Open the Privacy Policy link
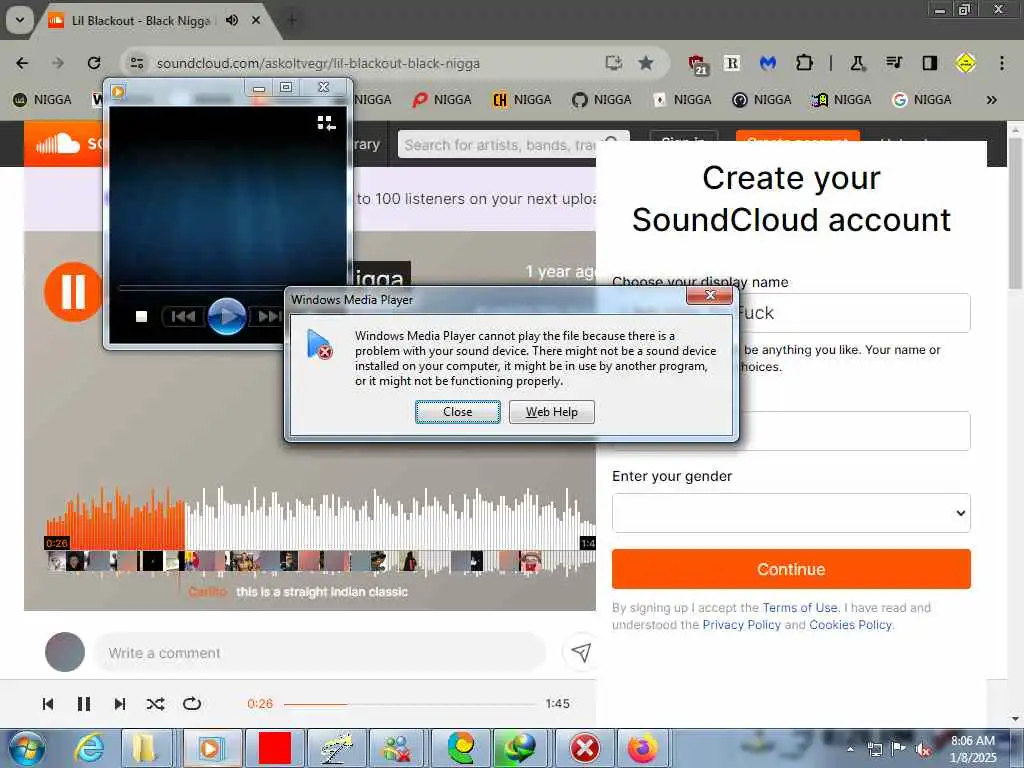The height and width of the screenshot is (768, 1024). coord(741,624)
